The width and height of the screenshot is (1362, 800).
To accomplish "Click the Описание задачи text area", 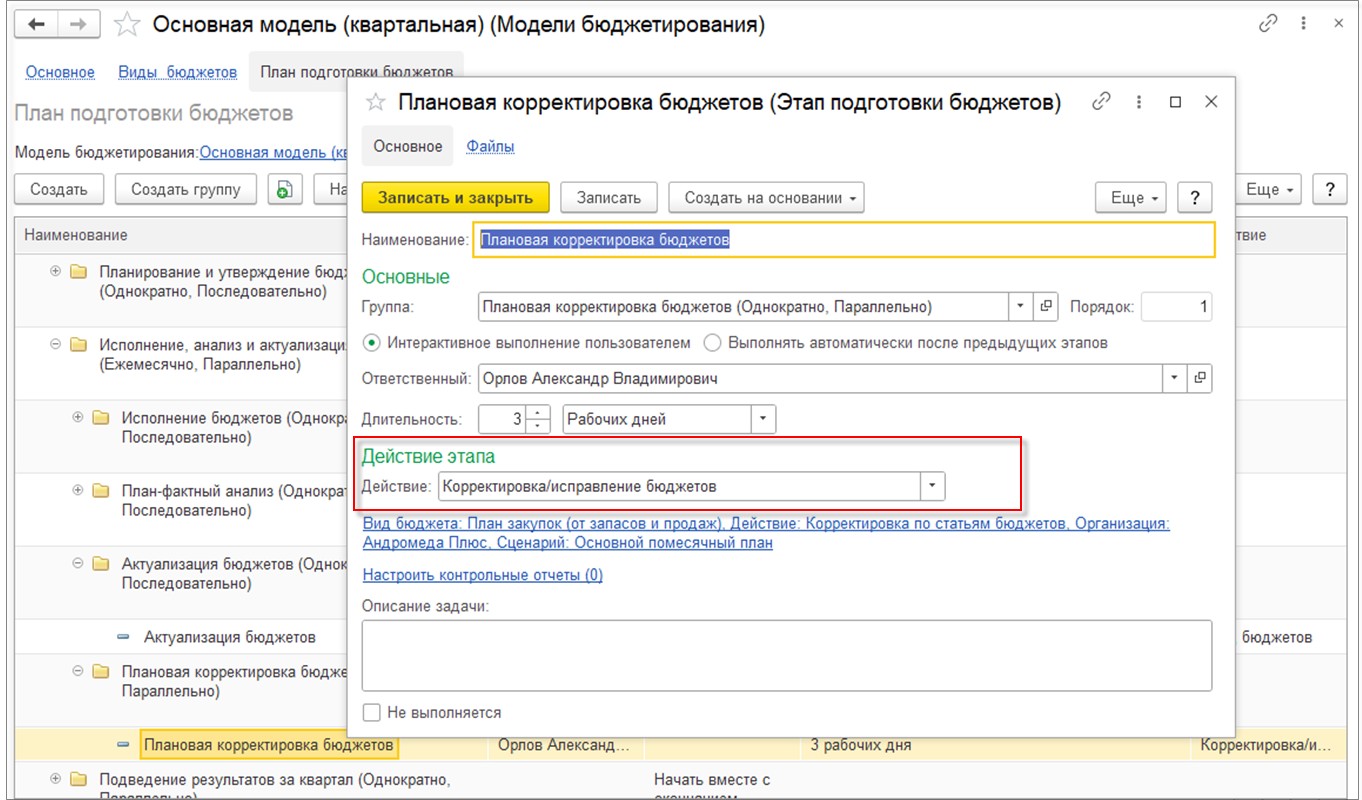I will tap(786, 655).
